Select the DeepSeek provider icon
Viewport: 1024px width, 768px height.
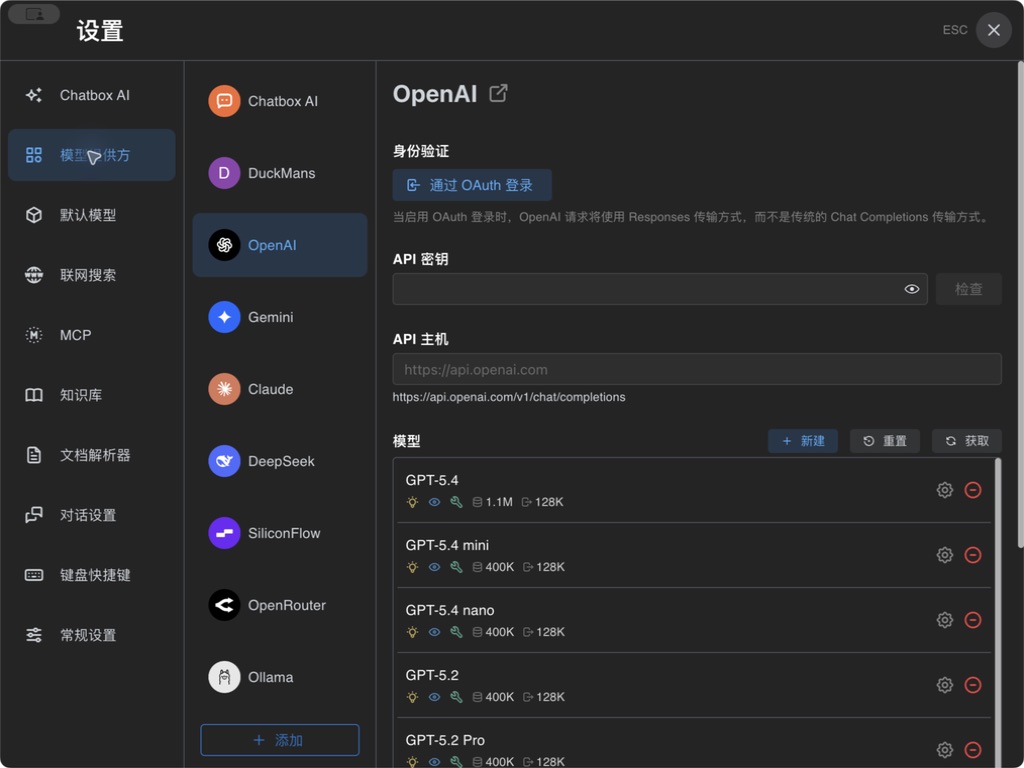pos(224,461)
